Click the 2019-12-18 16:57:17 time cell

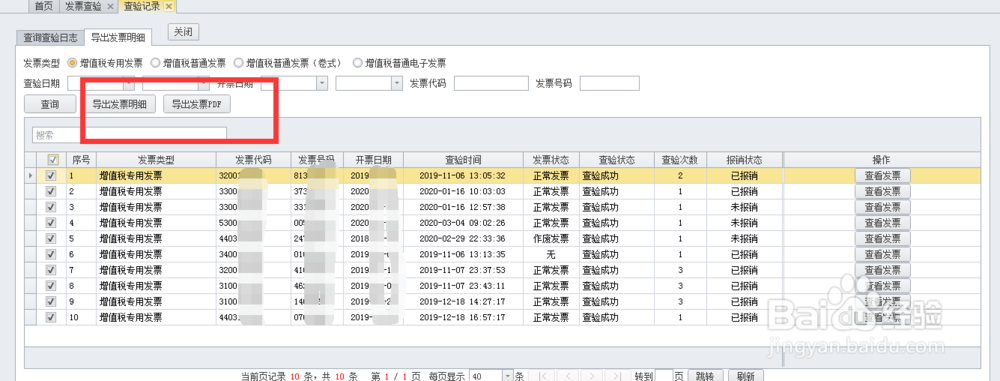[463, 317]
